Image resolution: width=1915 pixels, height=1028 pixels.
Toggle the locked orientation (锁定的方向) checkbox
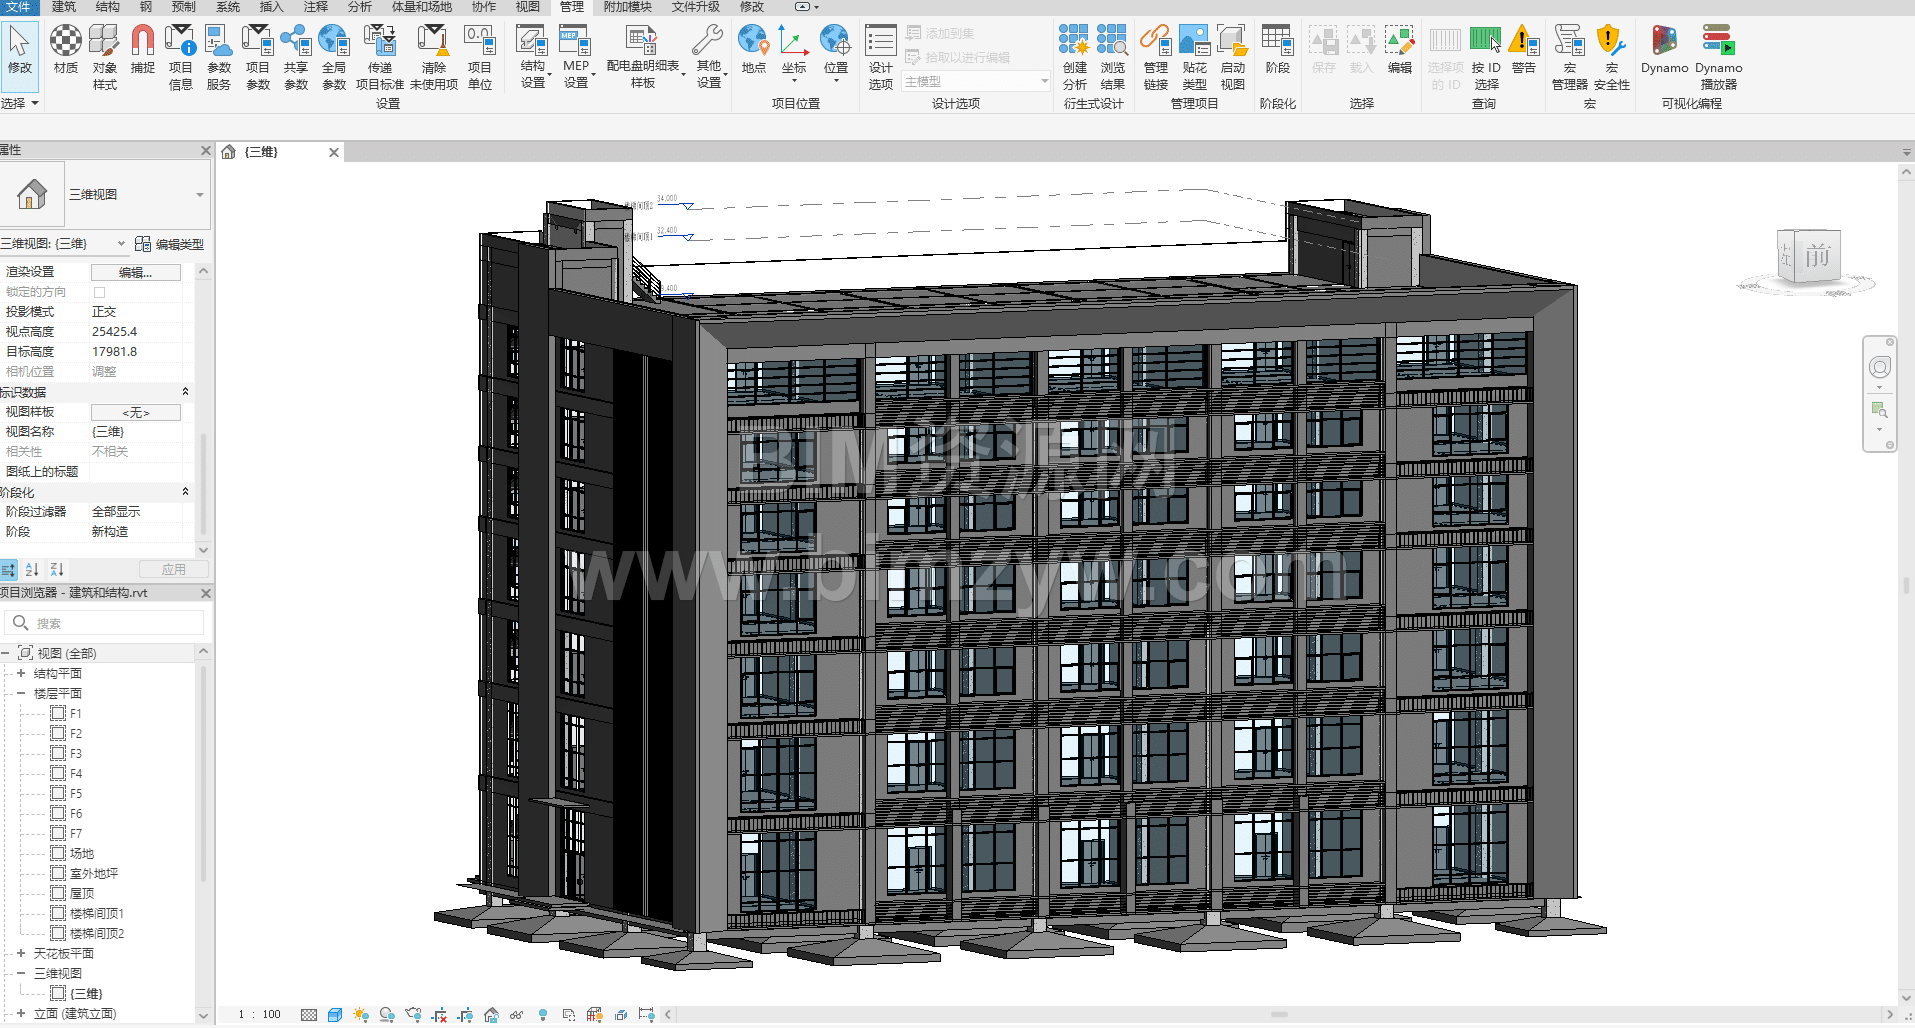[x=99, y=292]
